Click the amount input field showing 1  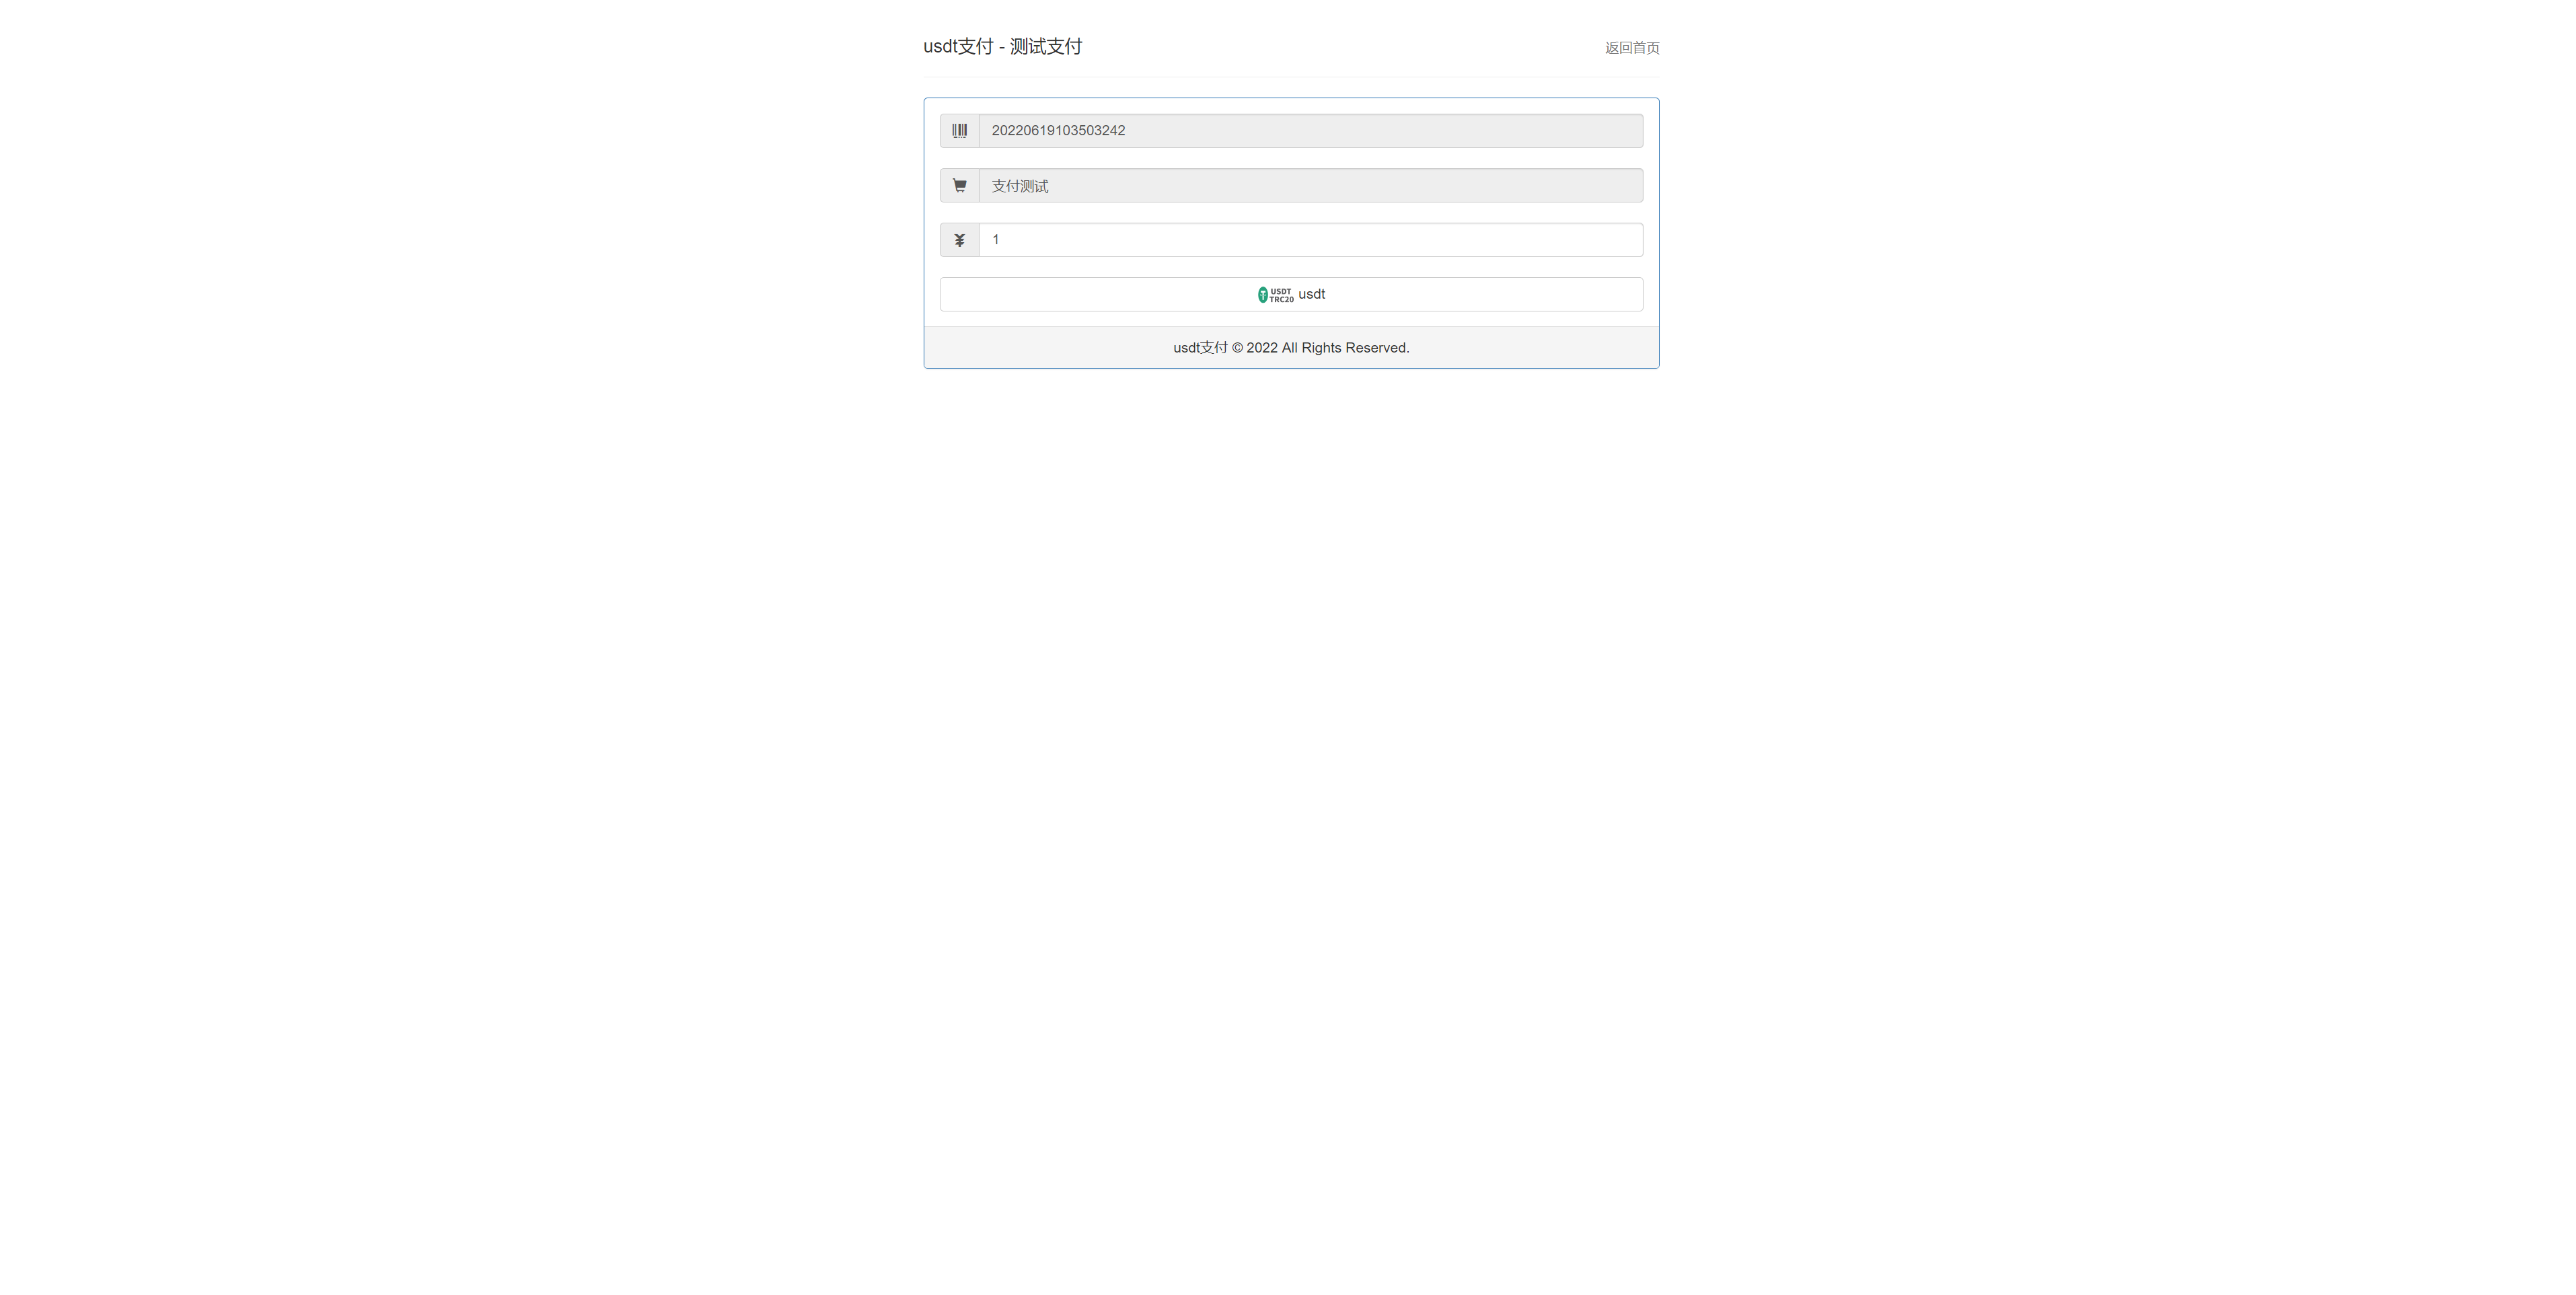click(x=1311, y=239)
